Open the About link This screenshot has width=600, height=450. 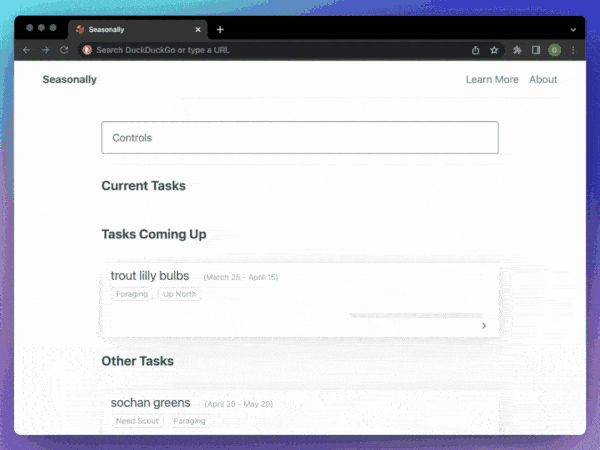[543, 80]
